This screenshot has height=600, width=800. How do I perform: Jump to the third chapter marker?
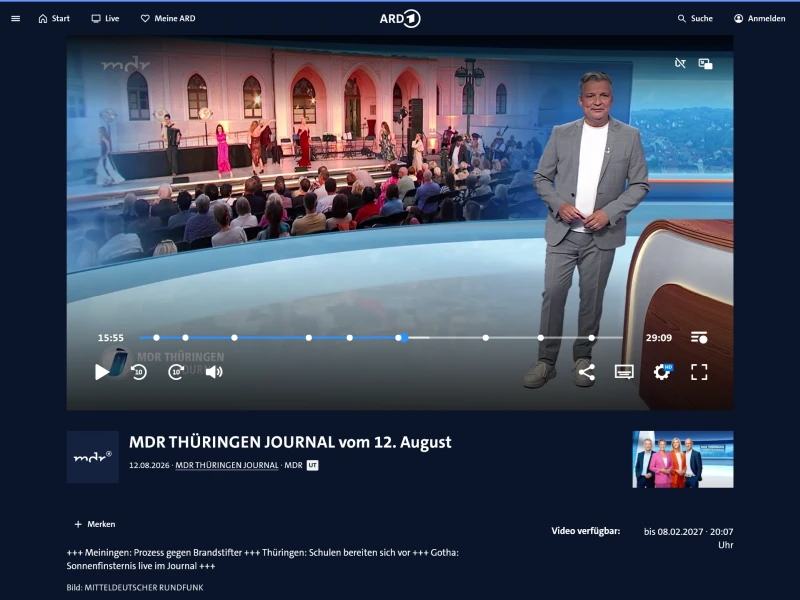234,338
